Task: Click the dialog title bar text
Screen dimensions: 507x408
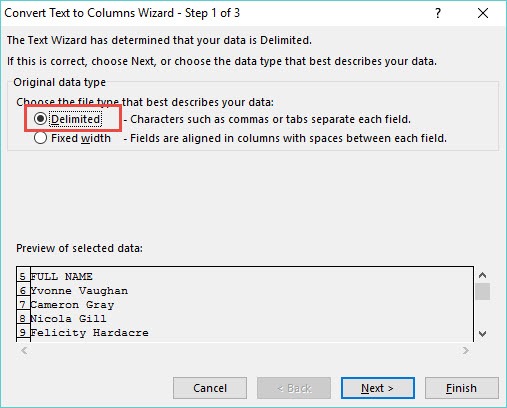Action: 122,13
